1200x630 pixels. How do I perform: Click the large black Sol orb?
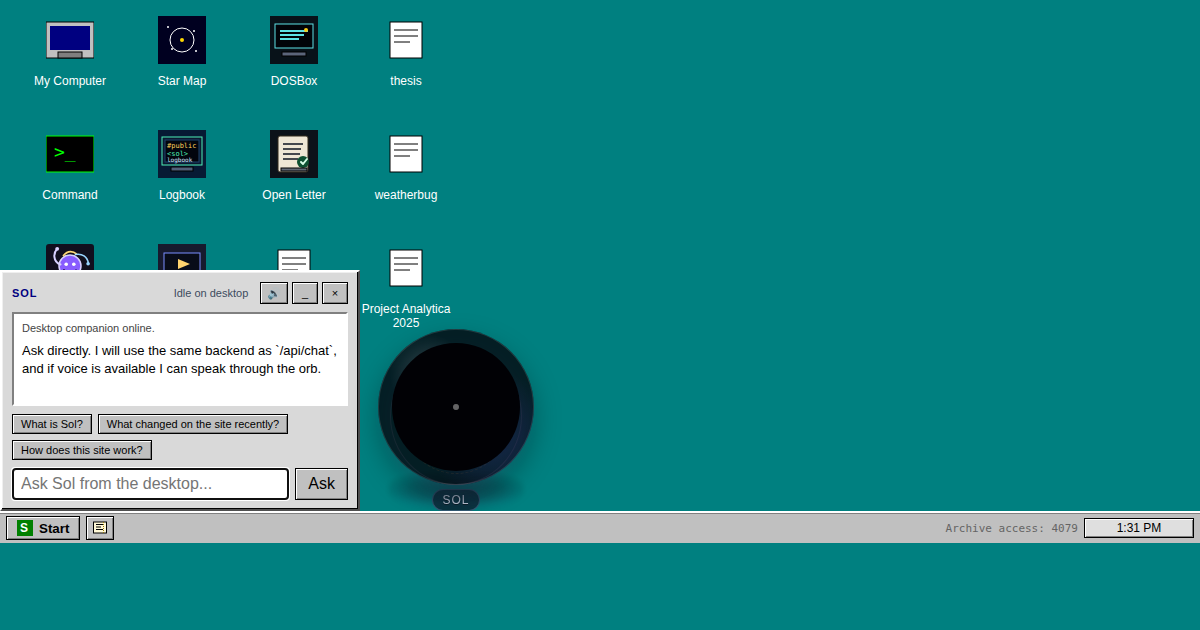[x=456, y=407]
